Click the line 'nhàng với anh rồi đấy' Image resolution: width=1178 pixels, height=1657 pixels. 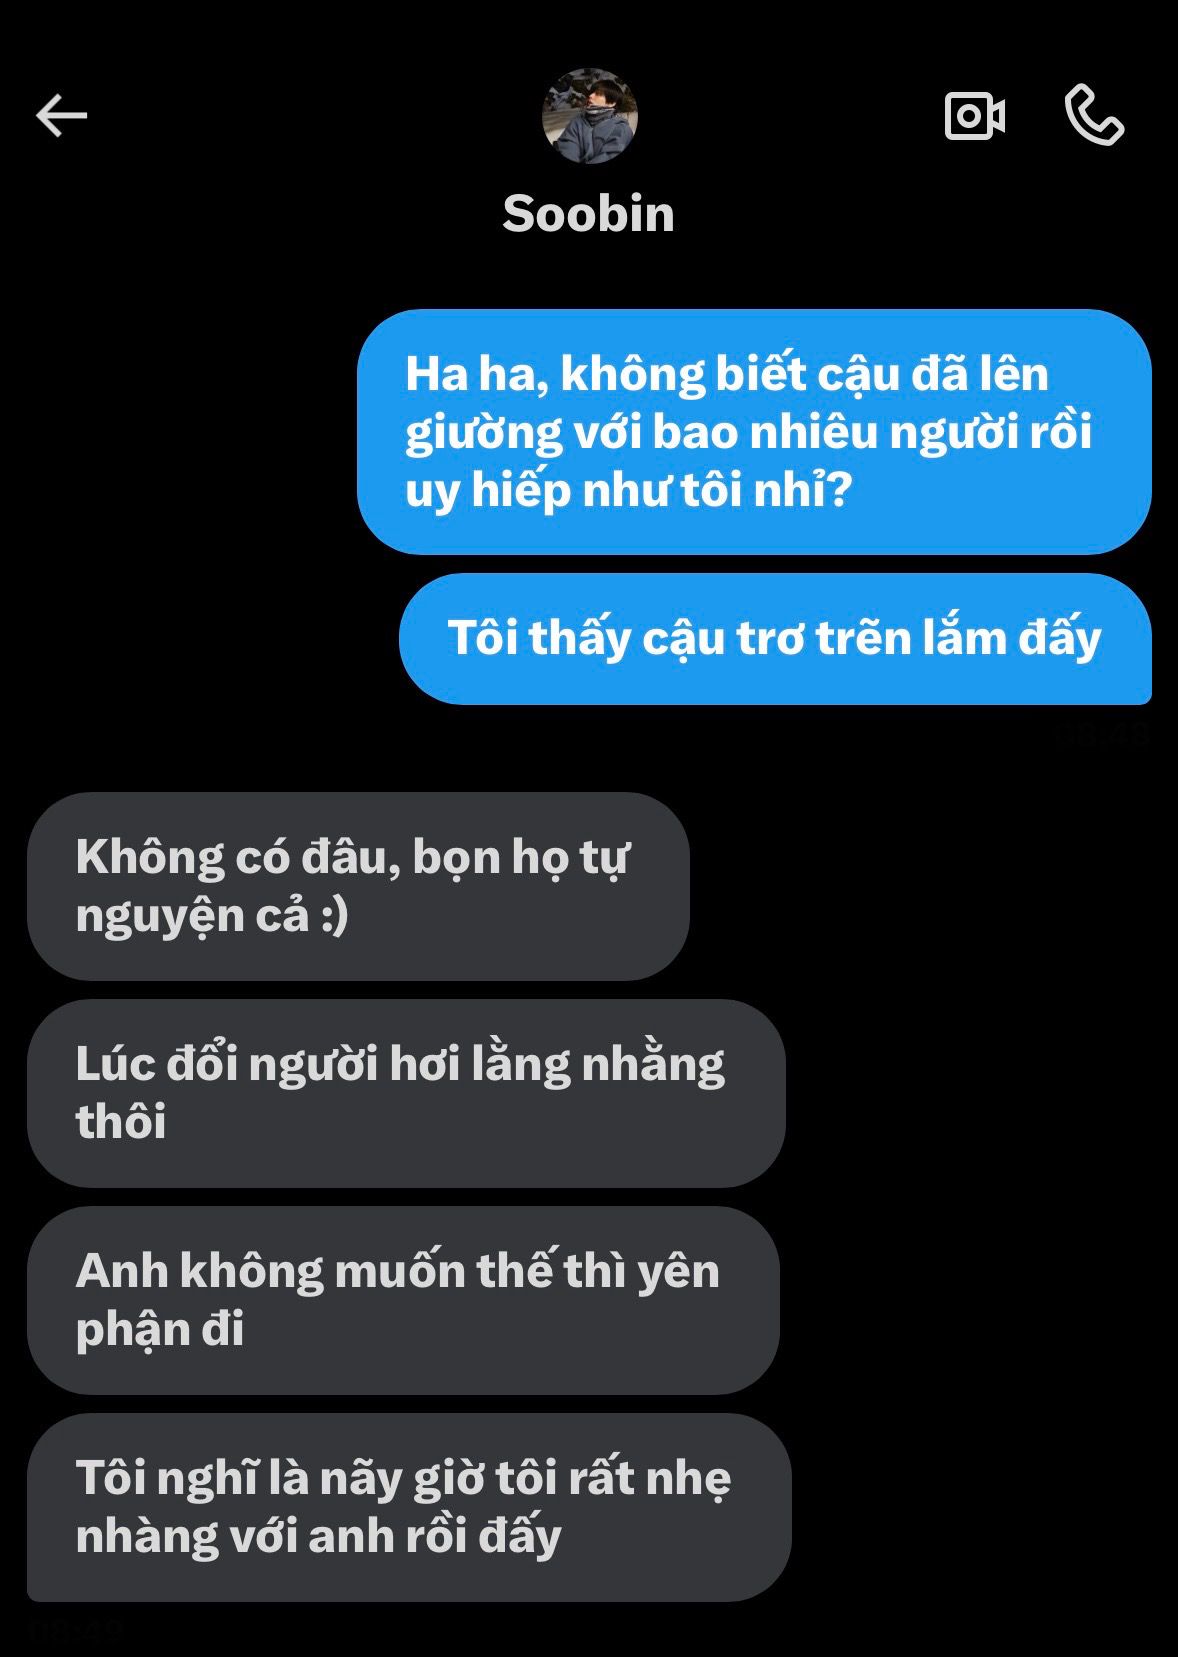point(318,1537)
